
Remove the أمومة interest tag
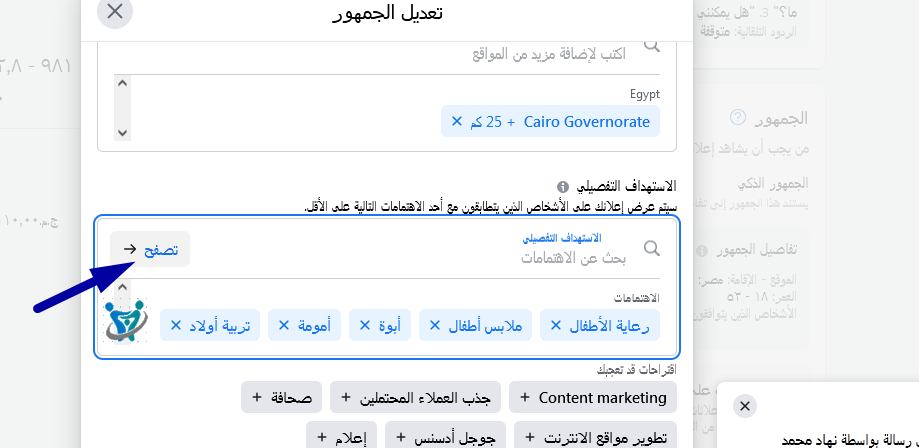tap(283, 326)
